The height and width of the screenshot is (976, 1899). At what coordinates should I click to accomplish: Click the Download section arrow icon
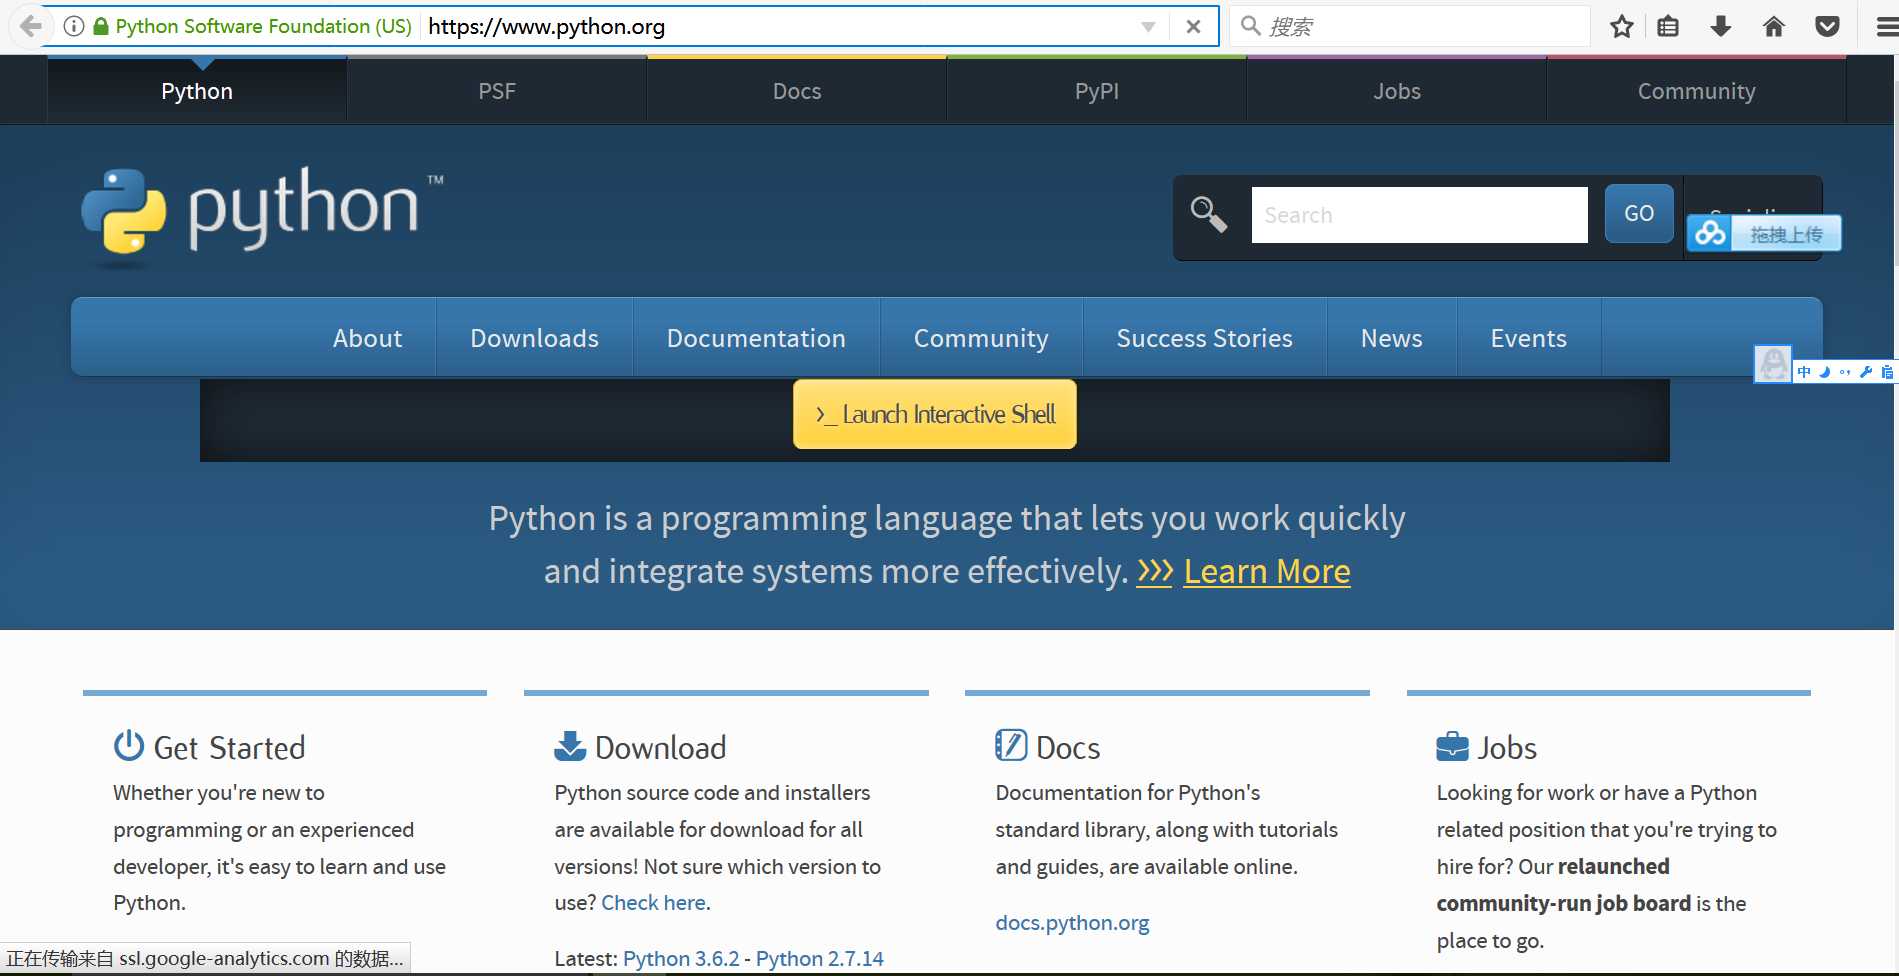point(570,746)
